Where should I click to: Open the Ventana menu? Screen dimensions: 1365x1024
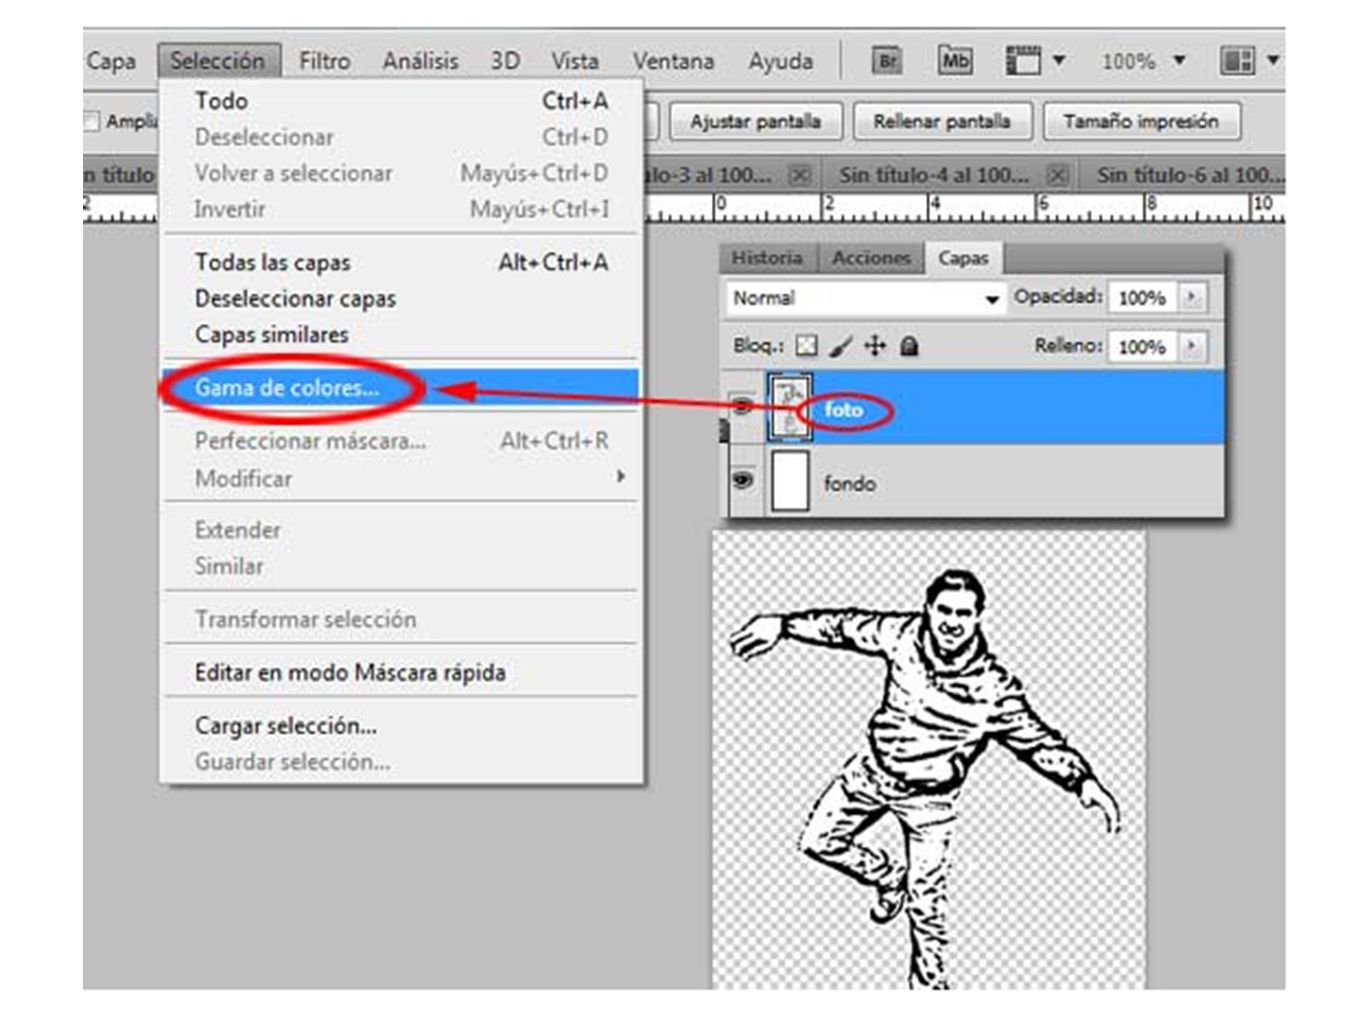pyautogui.click(x=673, y=61)
